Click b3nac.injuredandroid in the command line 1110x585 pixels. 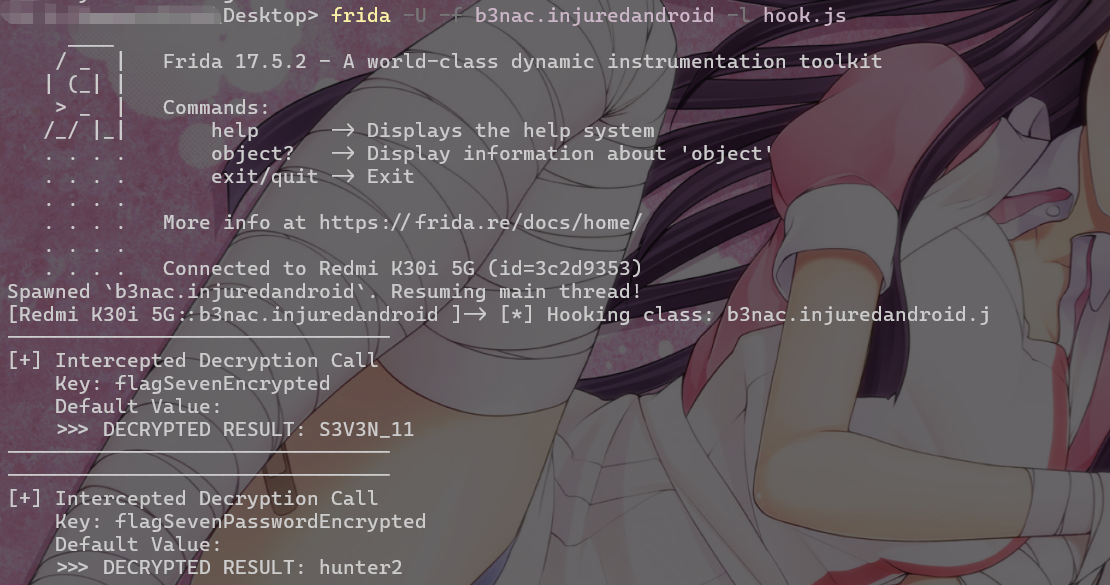pyautogui.click(x=595, y=16)
